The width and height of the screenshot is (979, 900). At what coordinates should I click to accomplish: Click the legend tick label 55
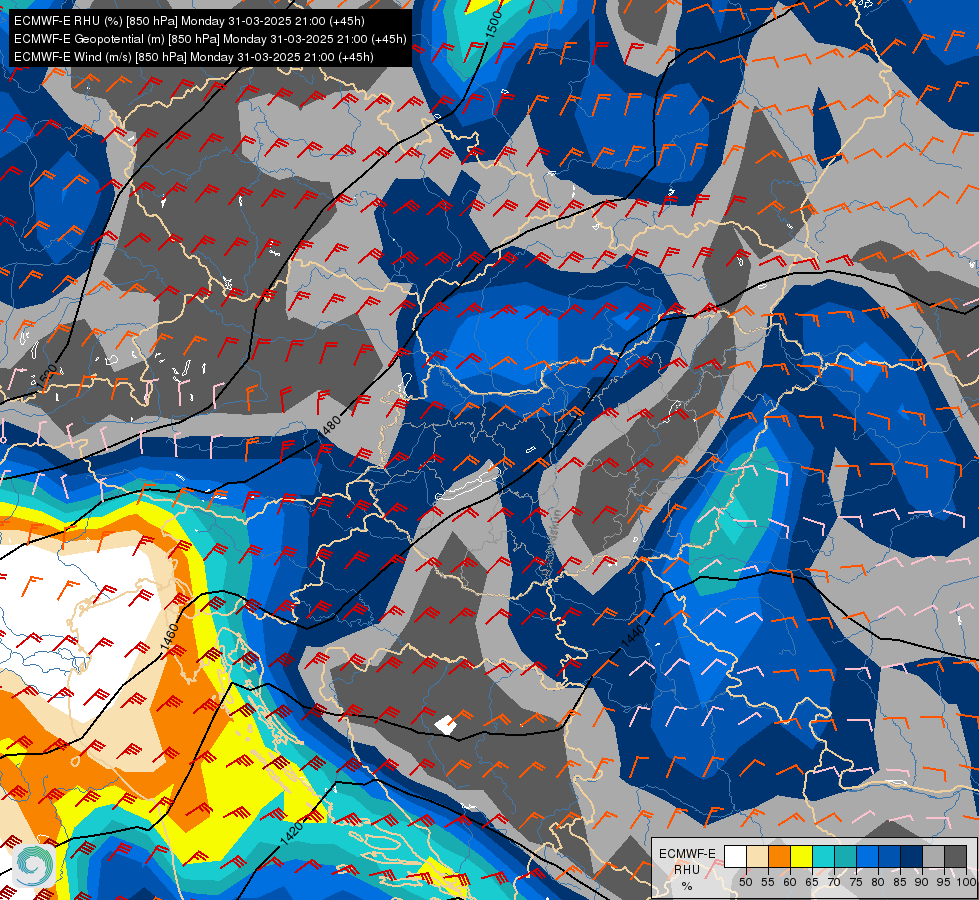pos(768,882)
